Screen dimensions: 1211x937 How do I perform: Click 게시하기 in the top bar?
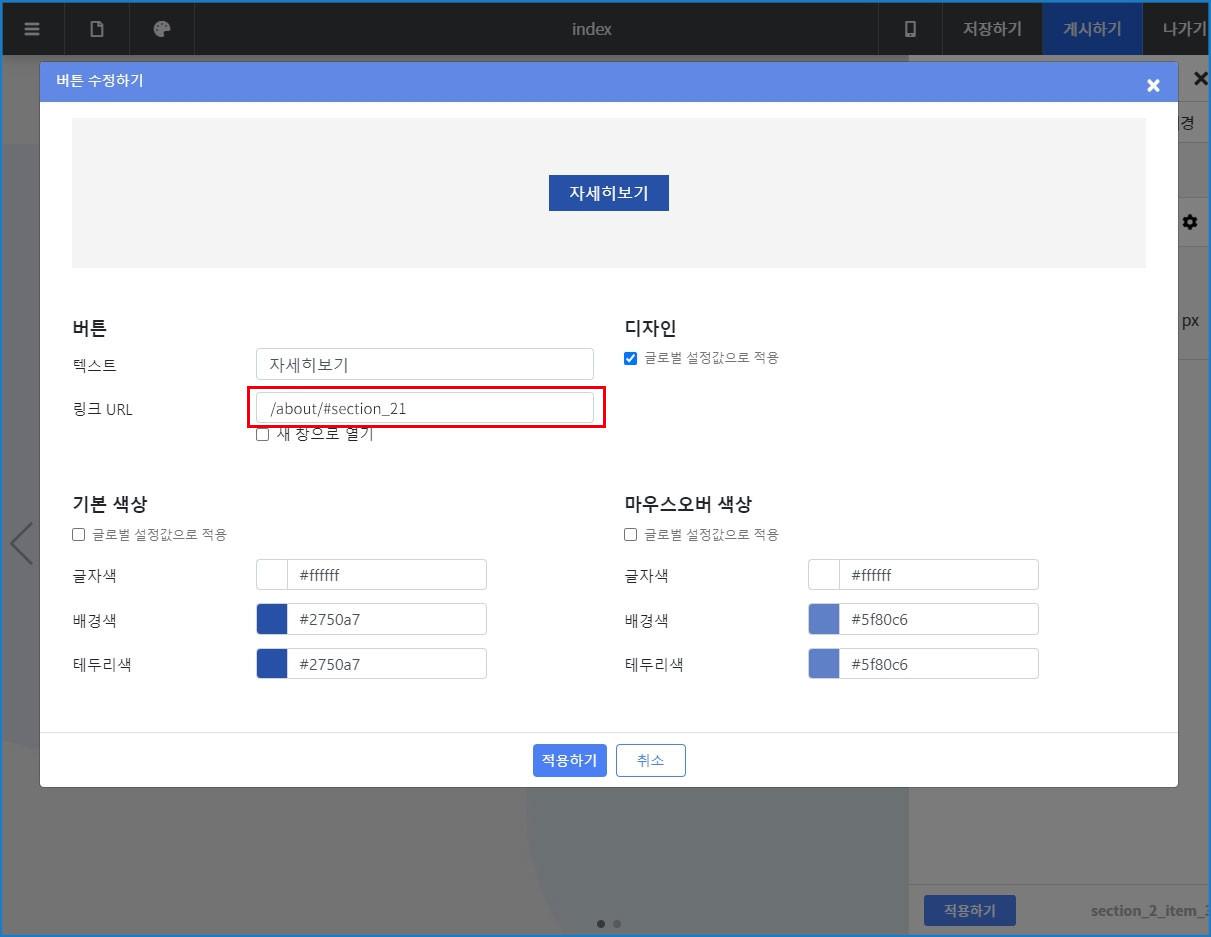coord(1091,29)
